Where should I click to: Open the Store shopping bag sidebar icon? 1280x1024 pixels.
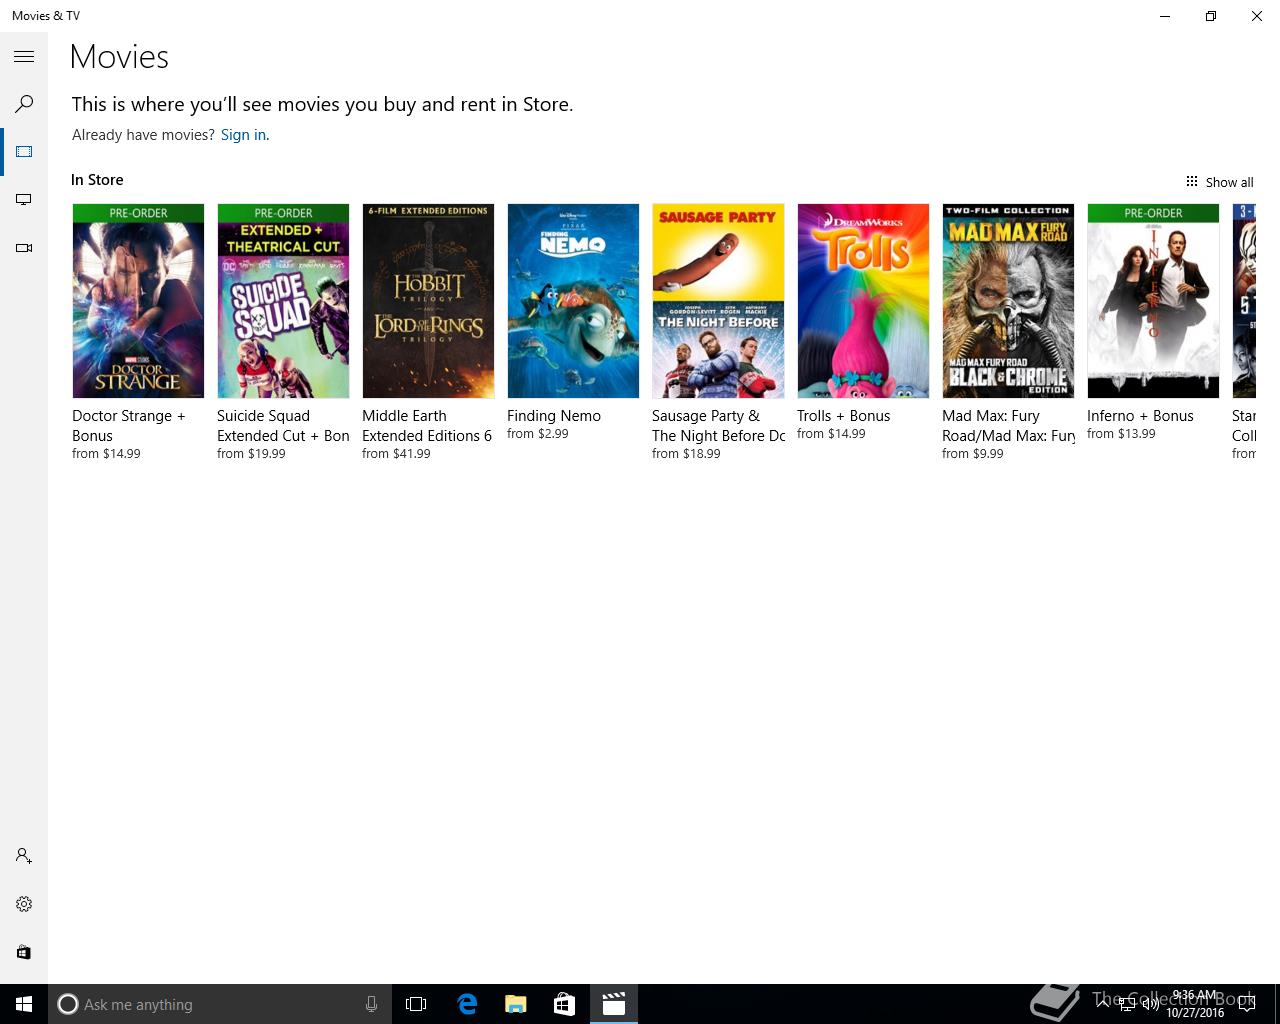click(x=24, y=952)
